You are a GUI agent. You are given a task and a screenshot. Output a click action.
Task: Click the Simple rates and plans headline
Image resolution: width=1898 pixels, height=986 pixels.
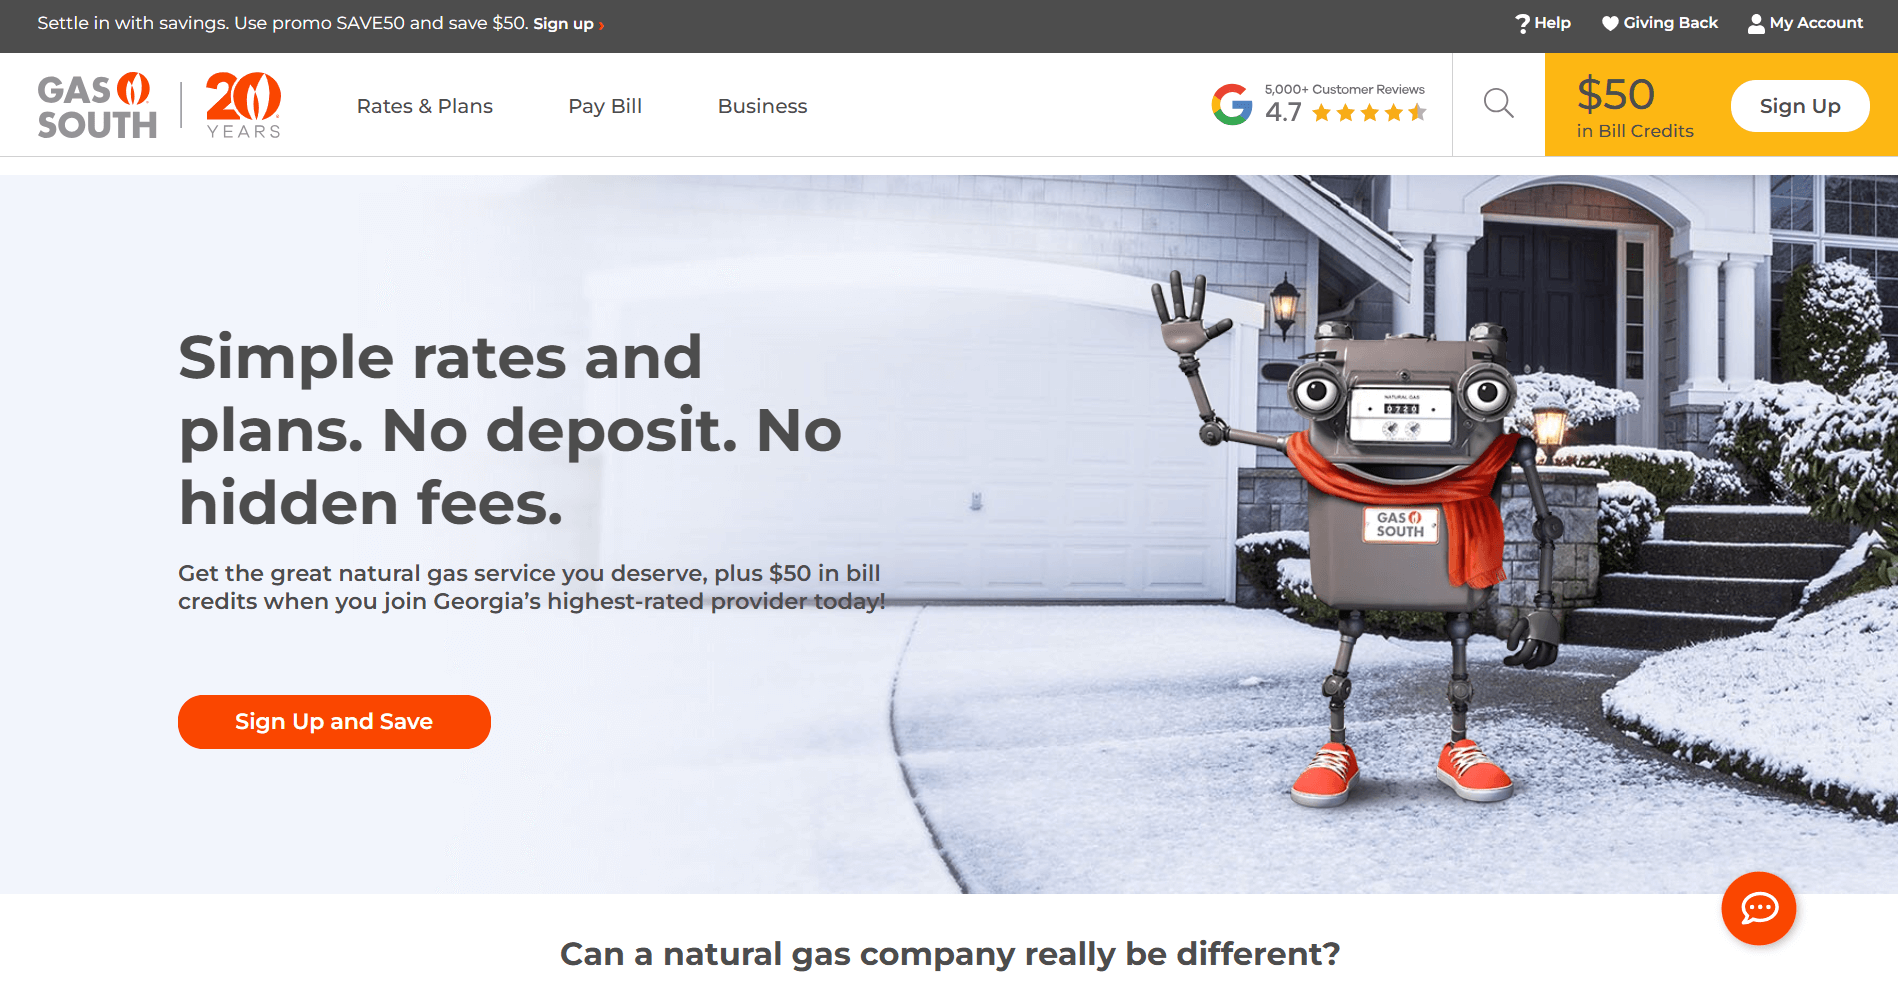(510, 430)
